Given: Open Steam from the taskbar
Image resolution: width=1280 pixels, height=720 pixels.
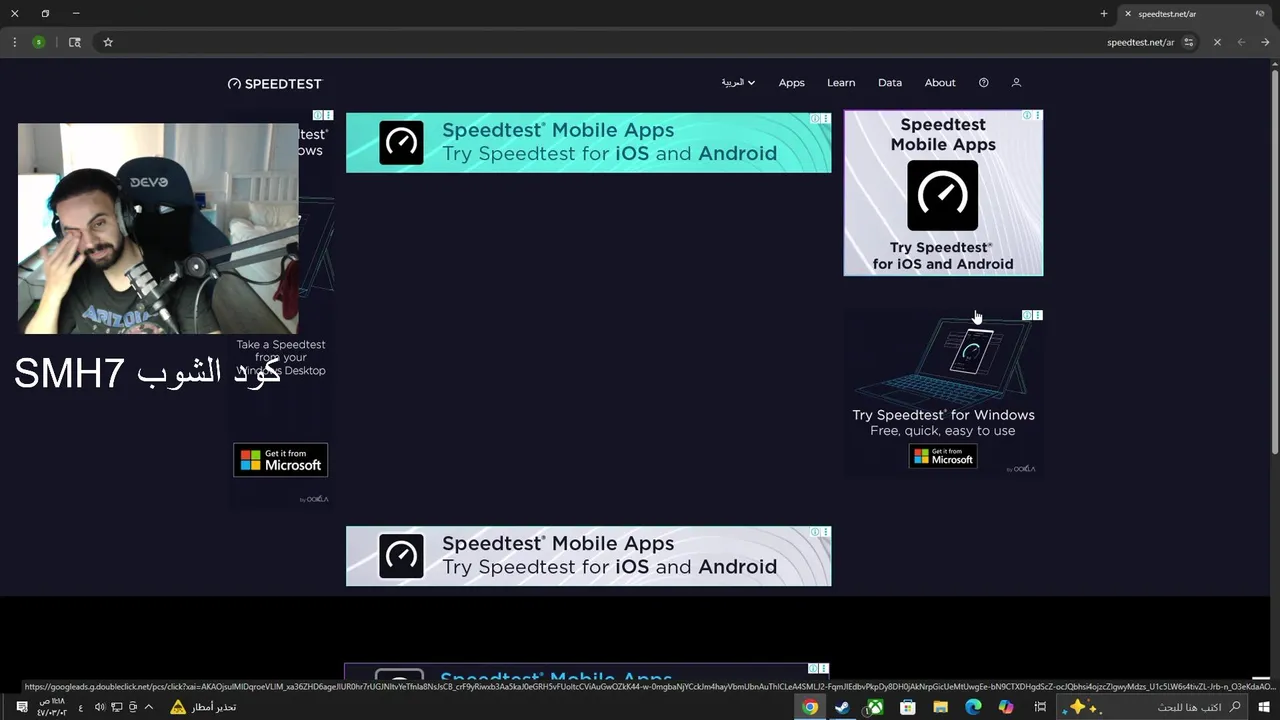Looking at the screenshot, I should pyautogui.click(x=842, y=707).
